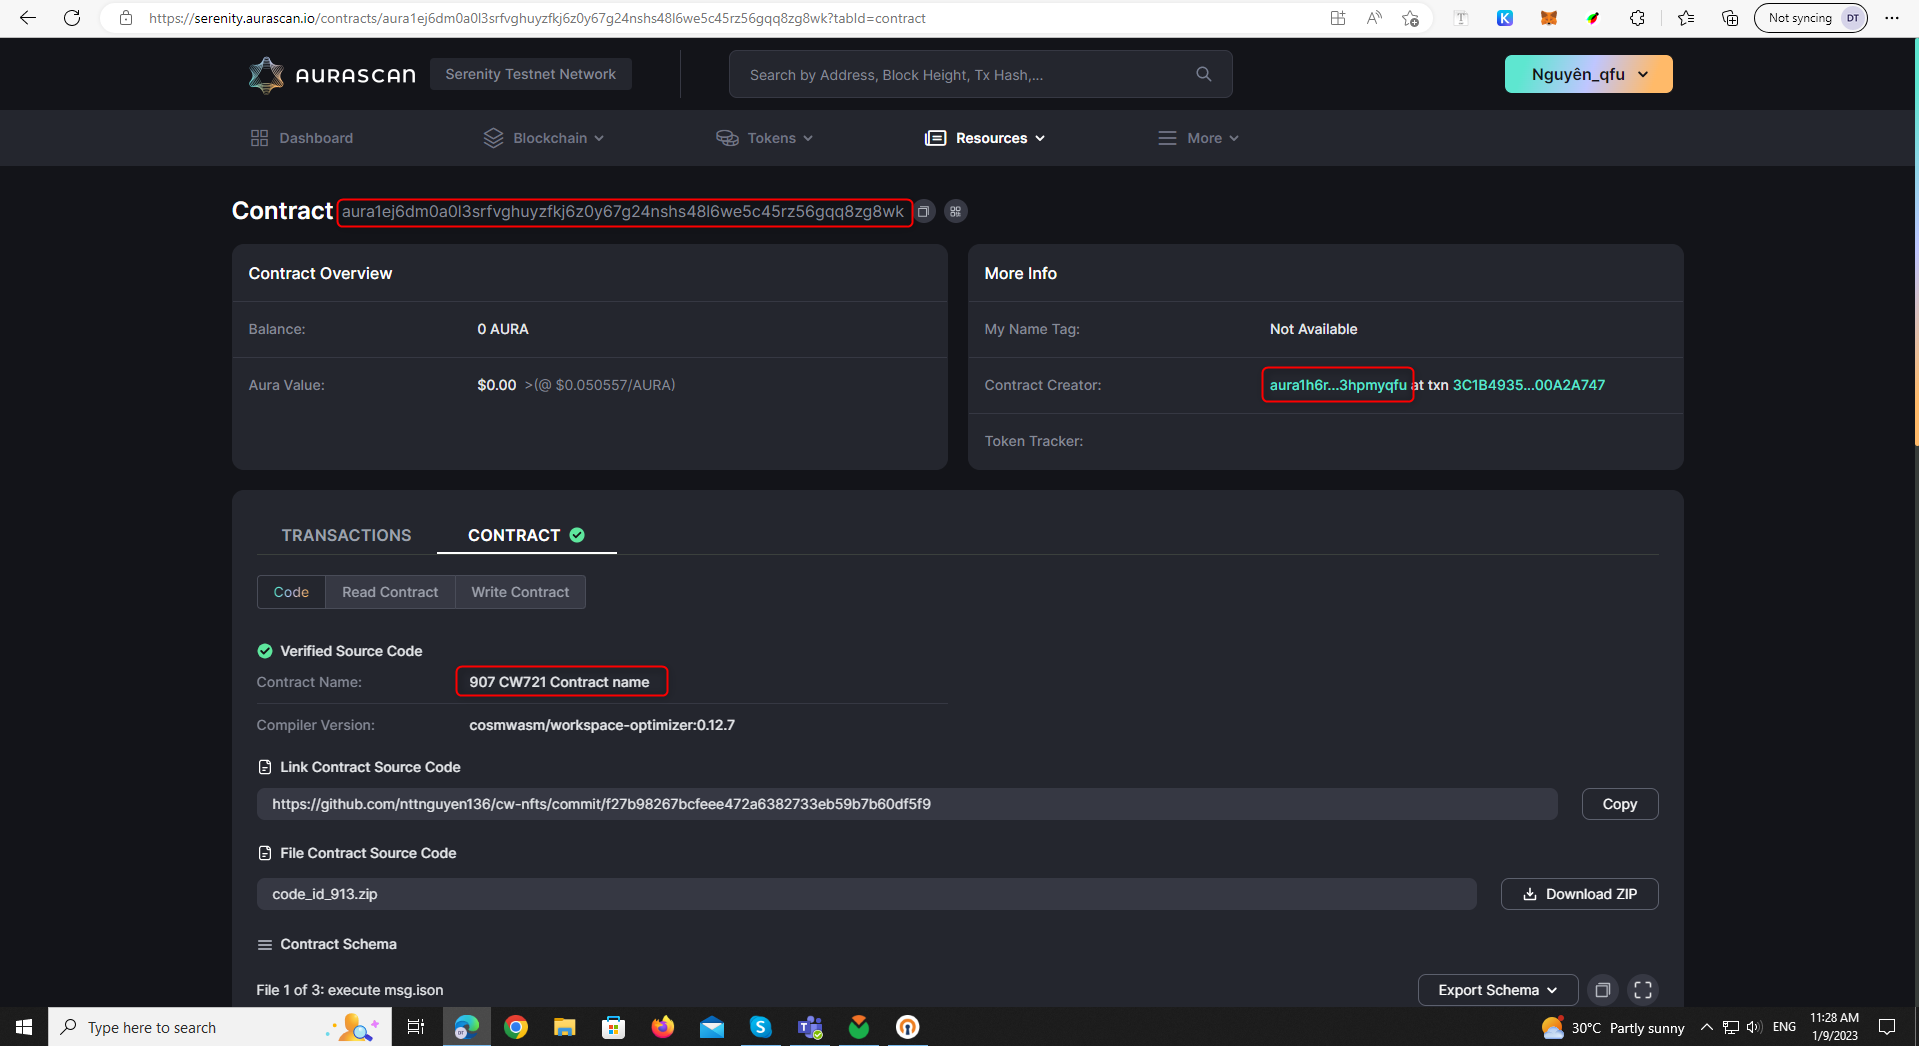The width and height of the screenshot is (1919, 1046).
Task: Open the Nguyên_qfu account dropdown
Action: click(x=1587, y=73)
